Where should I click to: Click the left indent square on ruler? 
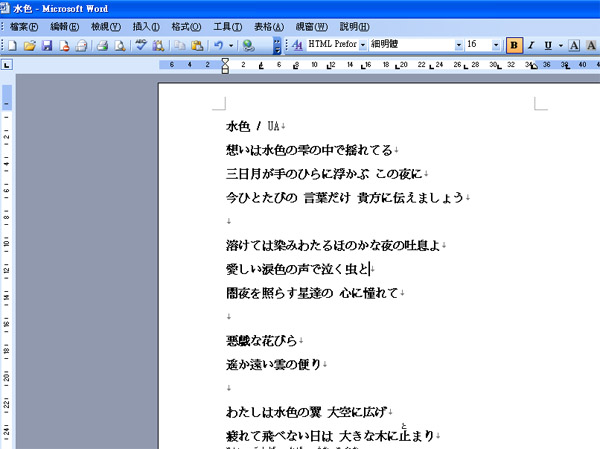coord(225,71)
